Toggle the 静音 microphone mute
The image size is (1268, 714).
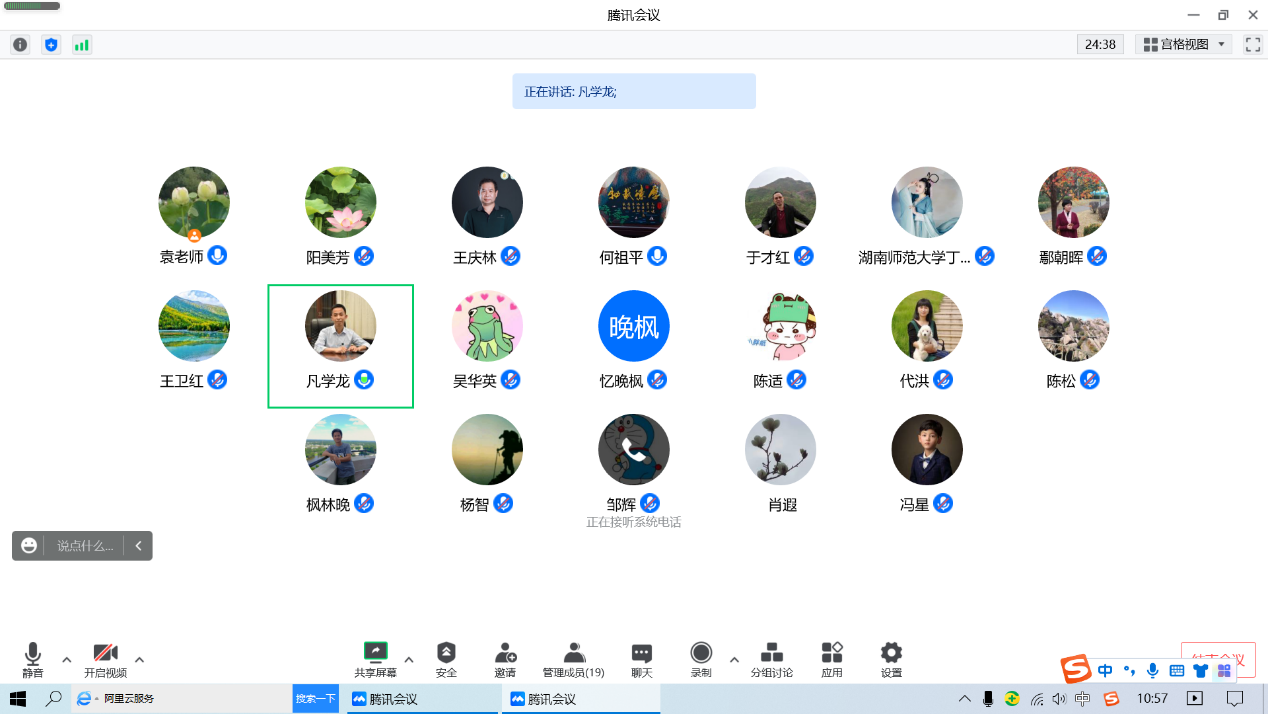[x=33, y=659]
